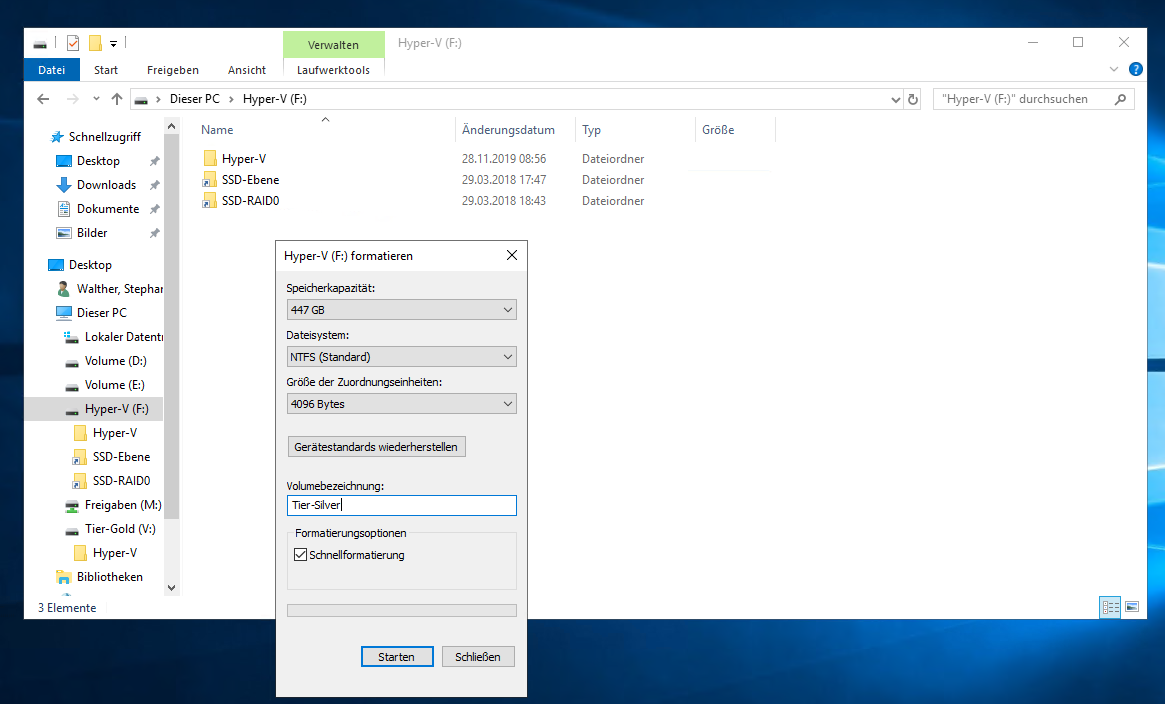Image resolution: width=1165 pixels, height=704 pixels.
Task: Refresh the Hyper-V (F:) folder view
Action: coord(913,99)
